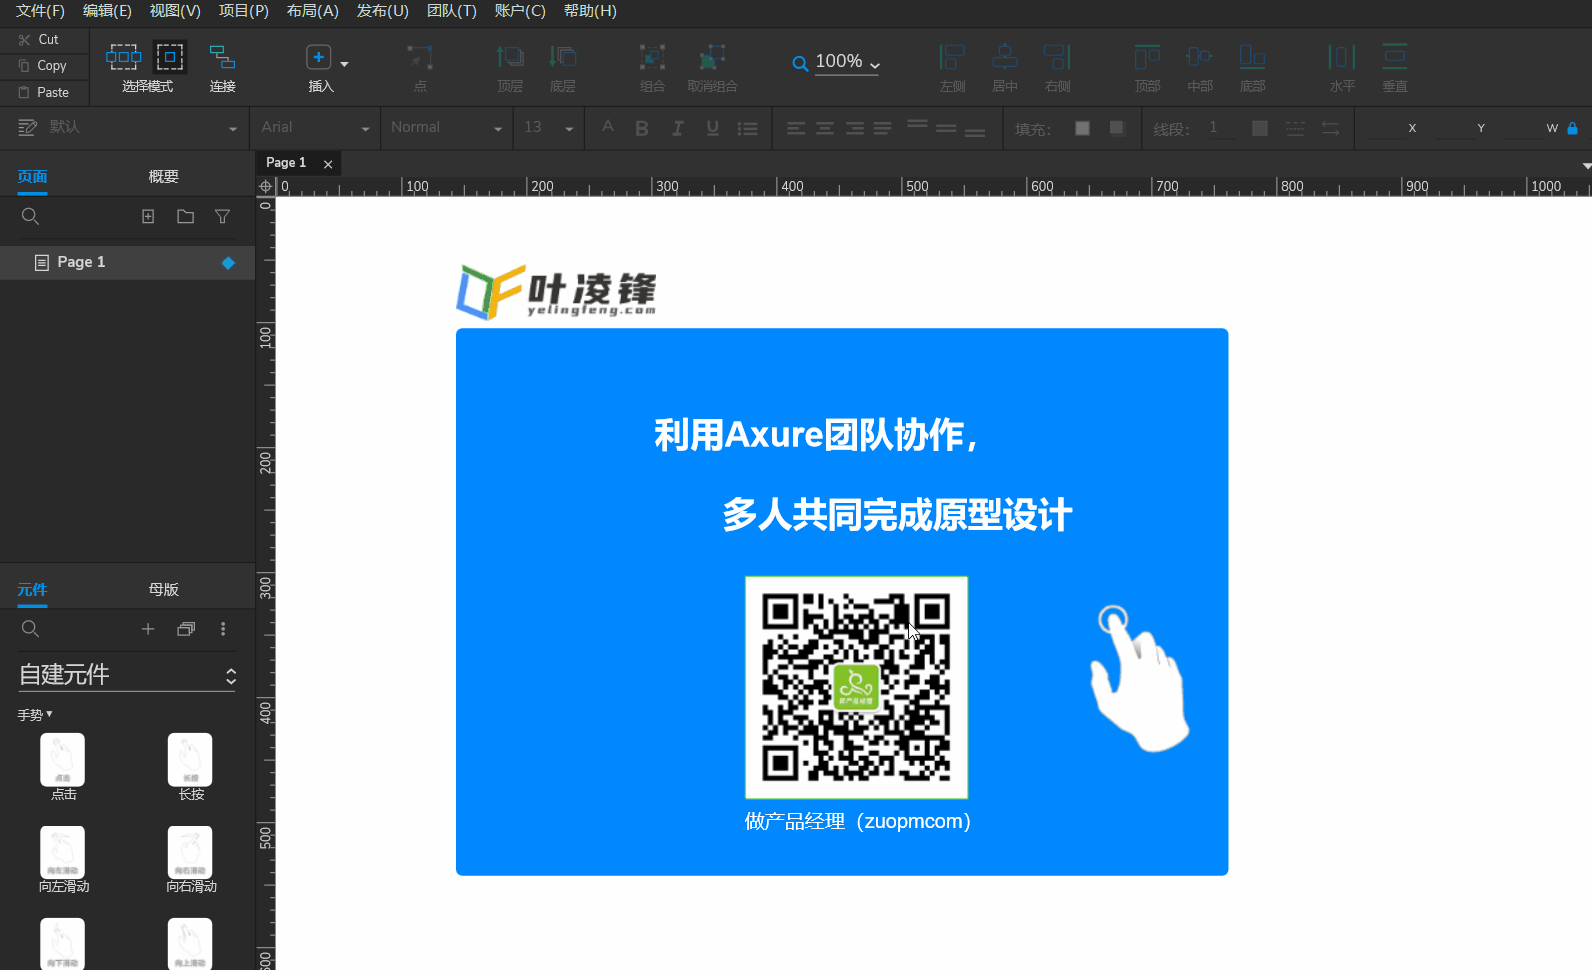Click the filter funnel icon in pages panel
Viewport: 1592px width, 970px height.
(223, 216)
